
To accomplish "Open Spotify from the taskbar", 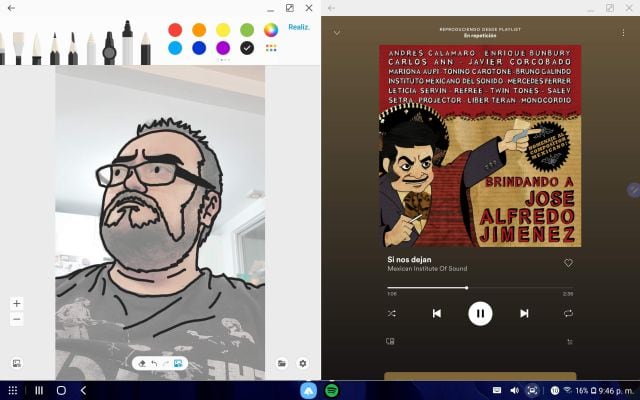I will pyautogui.click(x=332, y=390).
